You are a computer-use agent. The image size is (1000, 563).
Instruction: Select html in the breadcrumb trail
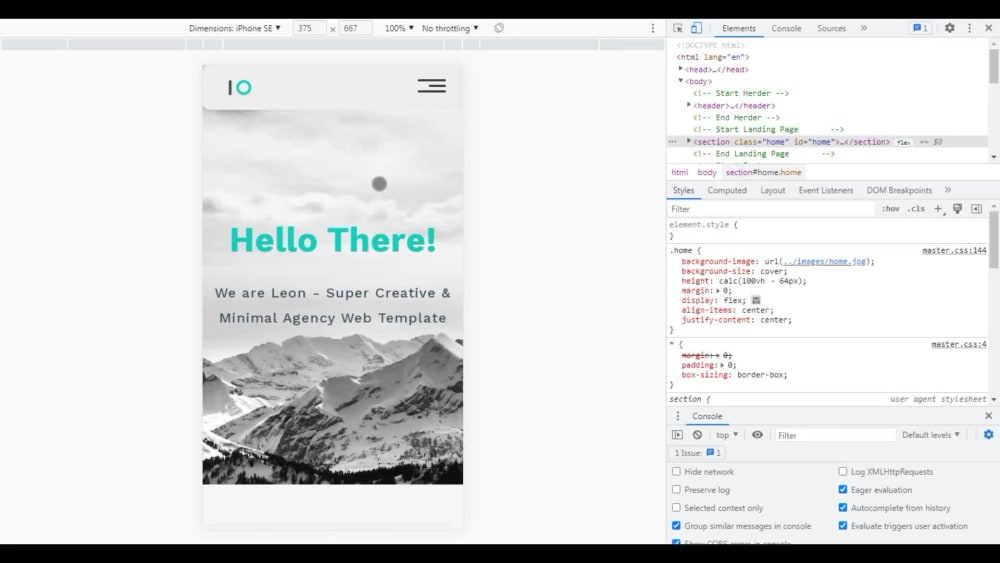point(679,172)
